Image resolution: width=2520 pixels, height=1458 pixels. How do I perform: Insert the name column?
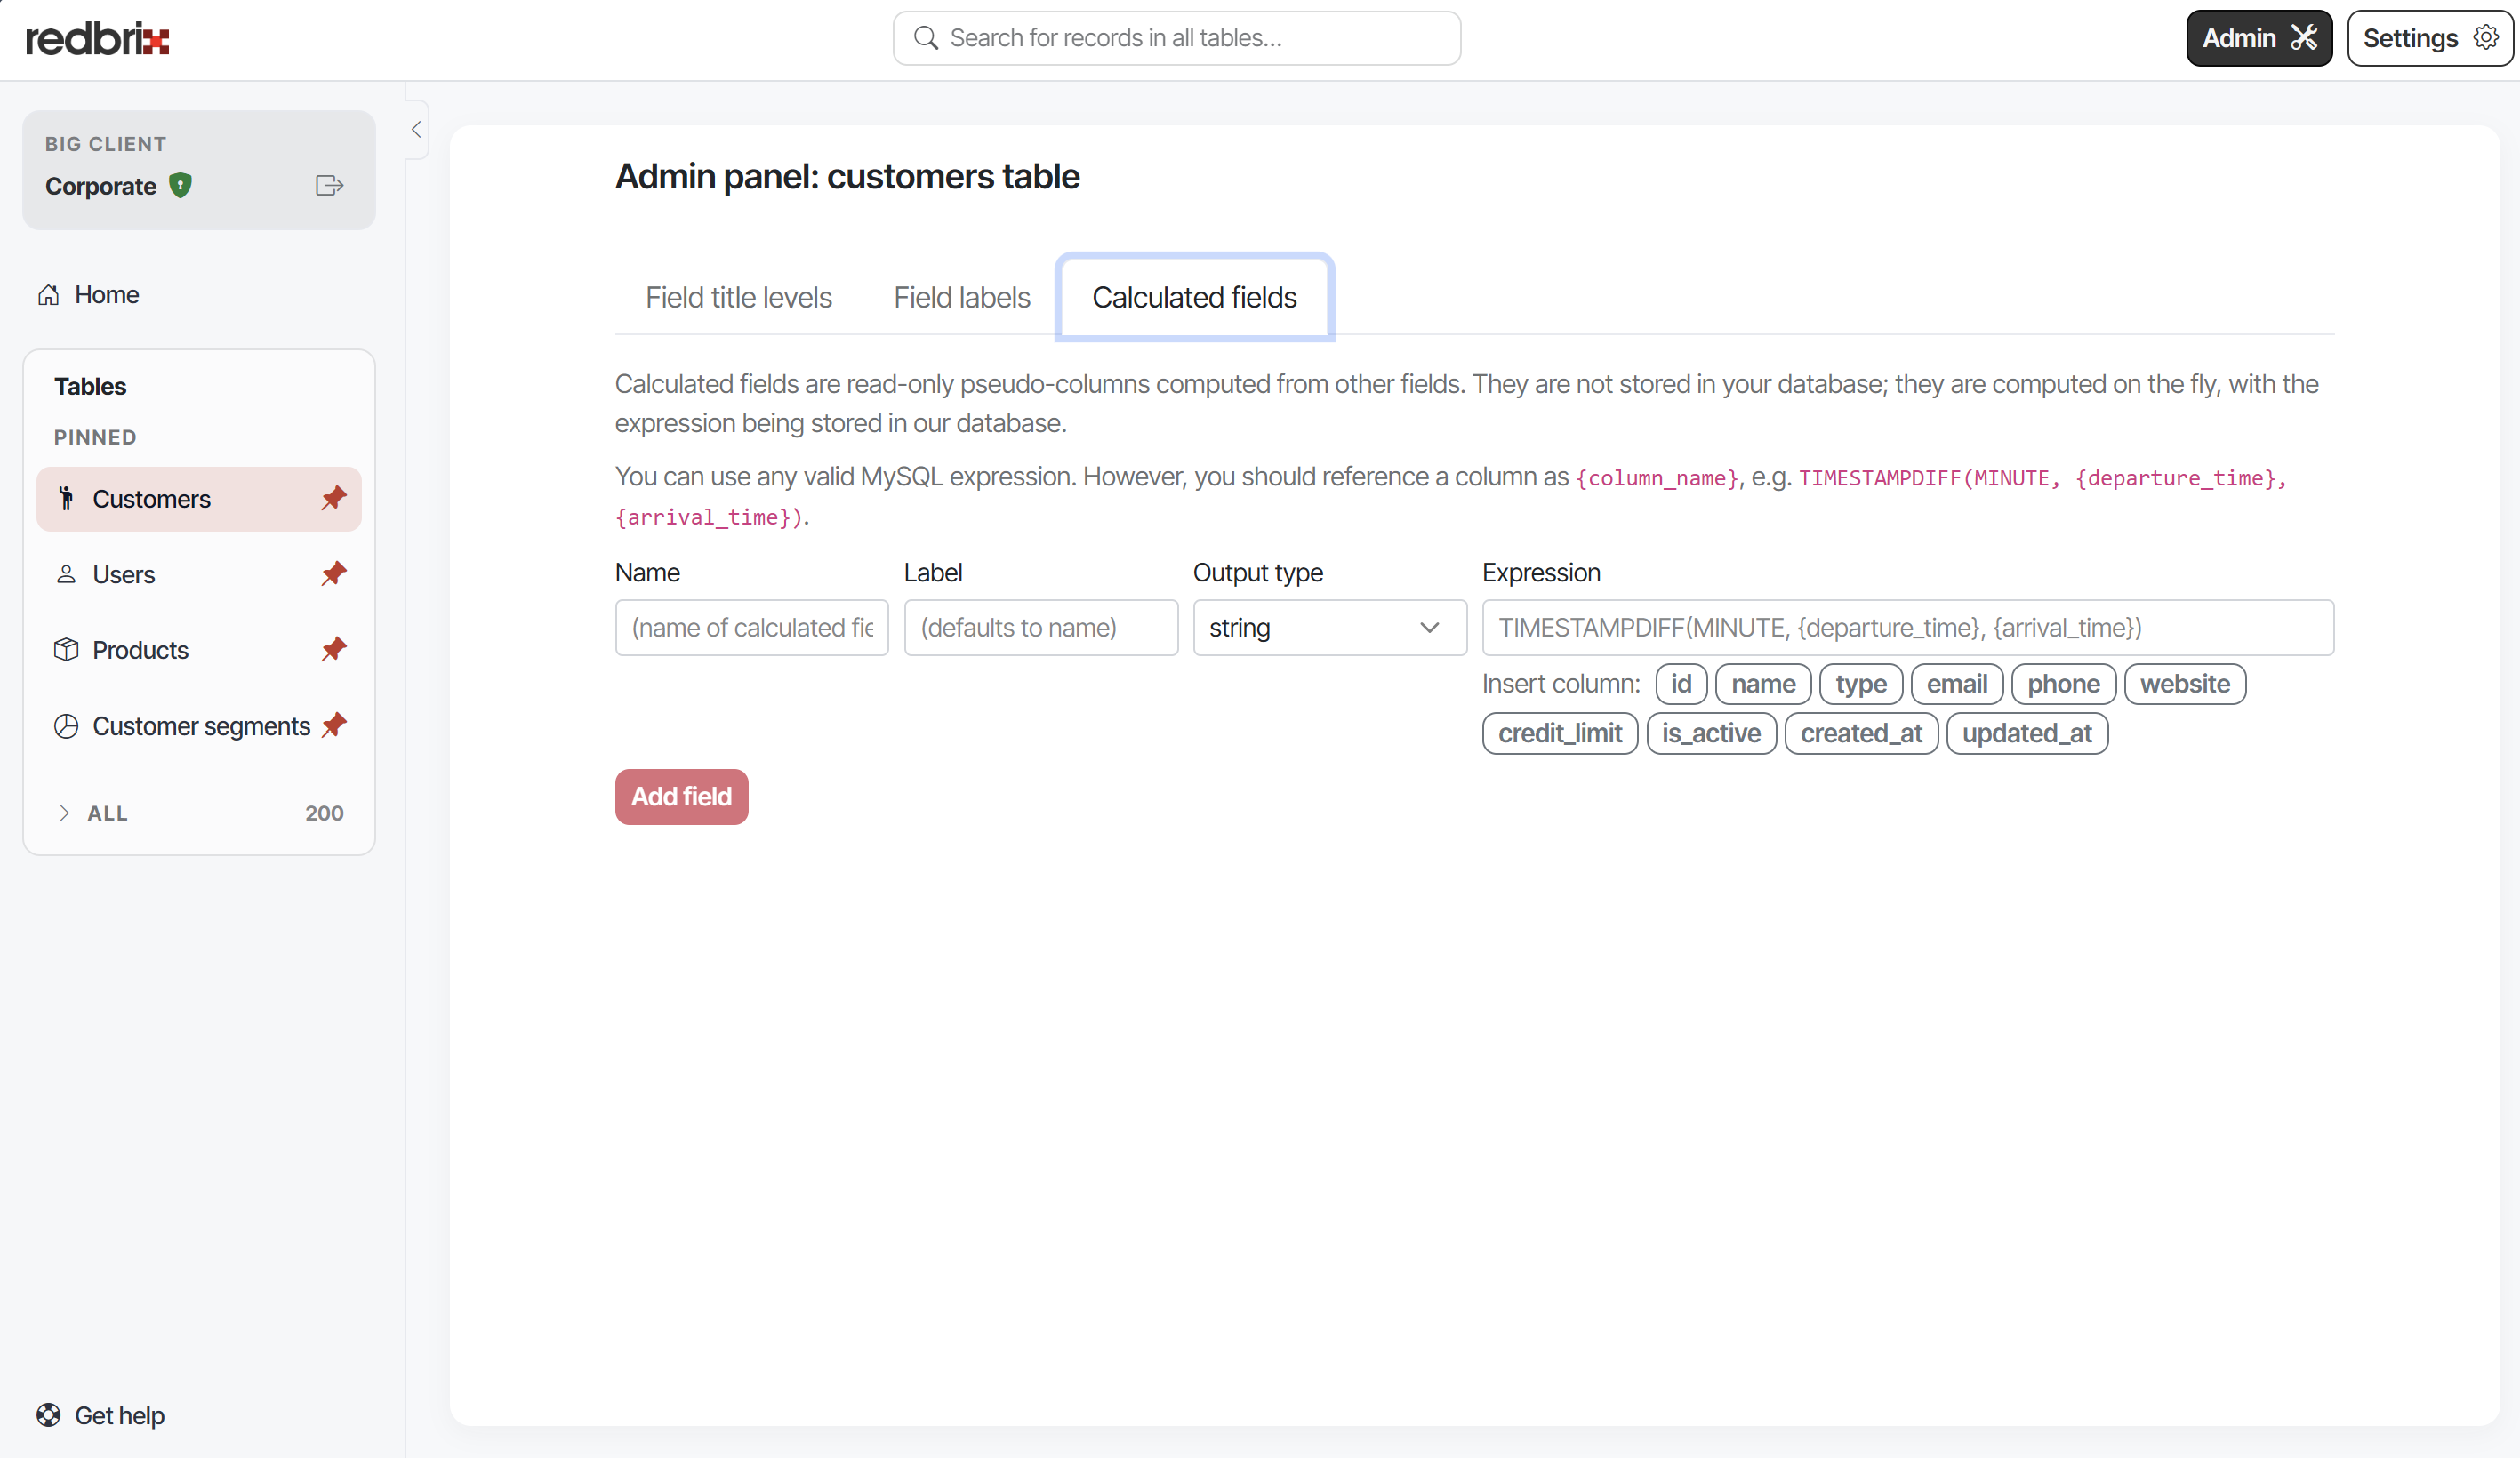point(1763,684)
